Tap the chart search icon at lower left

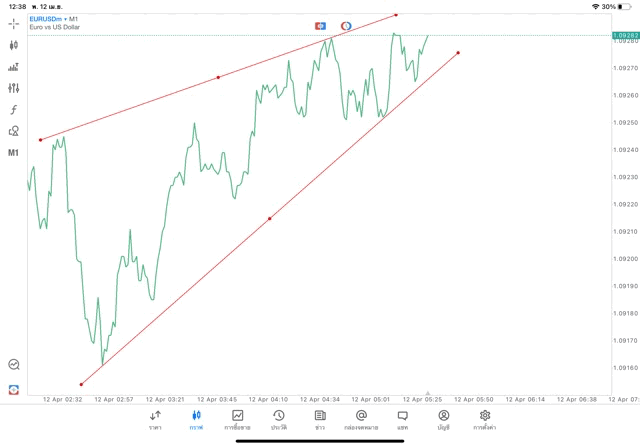point(13,365)
